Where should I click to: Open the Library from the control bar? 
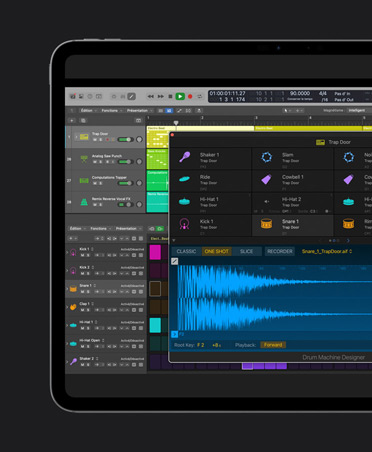(73, 96)
